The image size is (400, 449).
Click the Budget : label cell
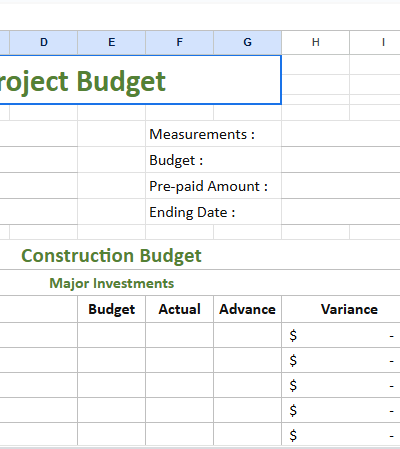pyautogui.click(x=213, y=160)
